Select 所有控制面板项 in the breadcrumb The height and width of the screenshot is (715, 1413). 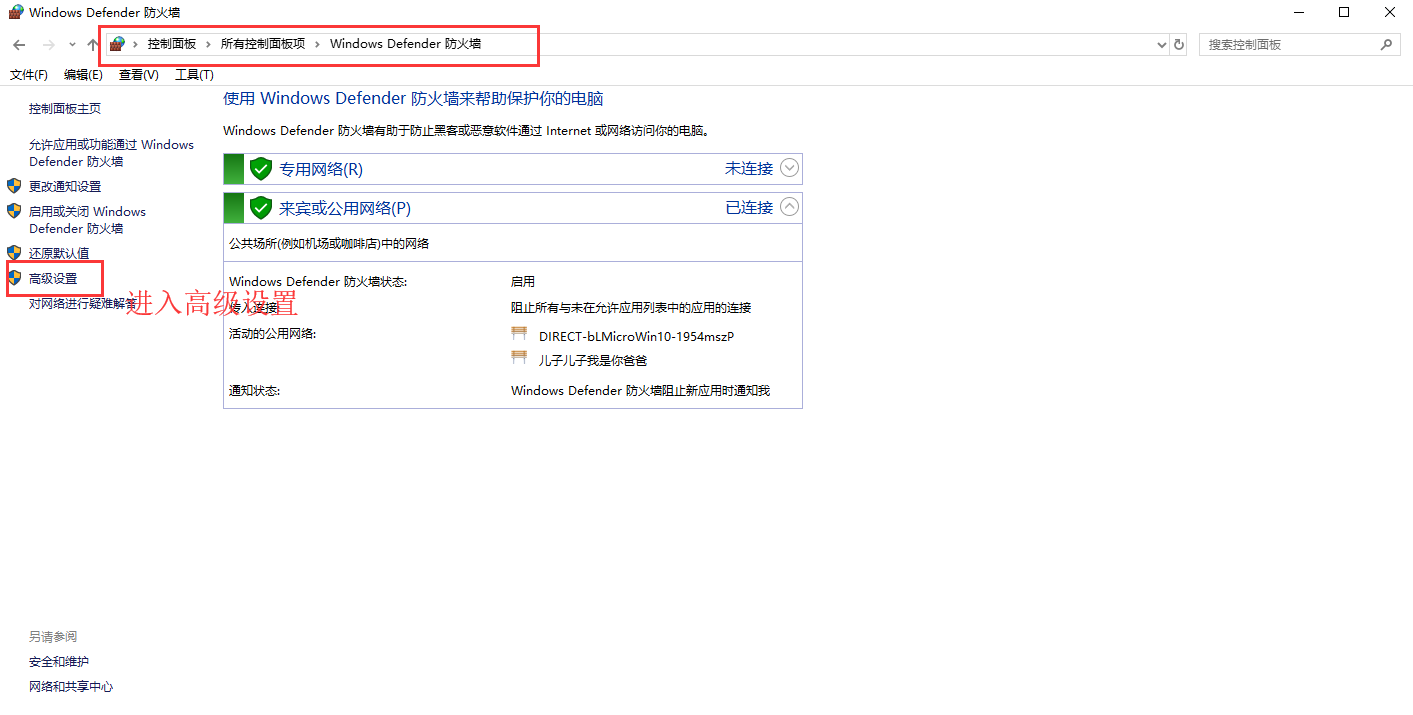click(263, 44)
